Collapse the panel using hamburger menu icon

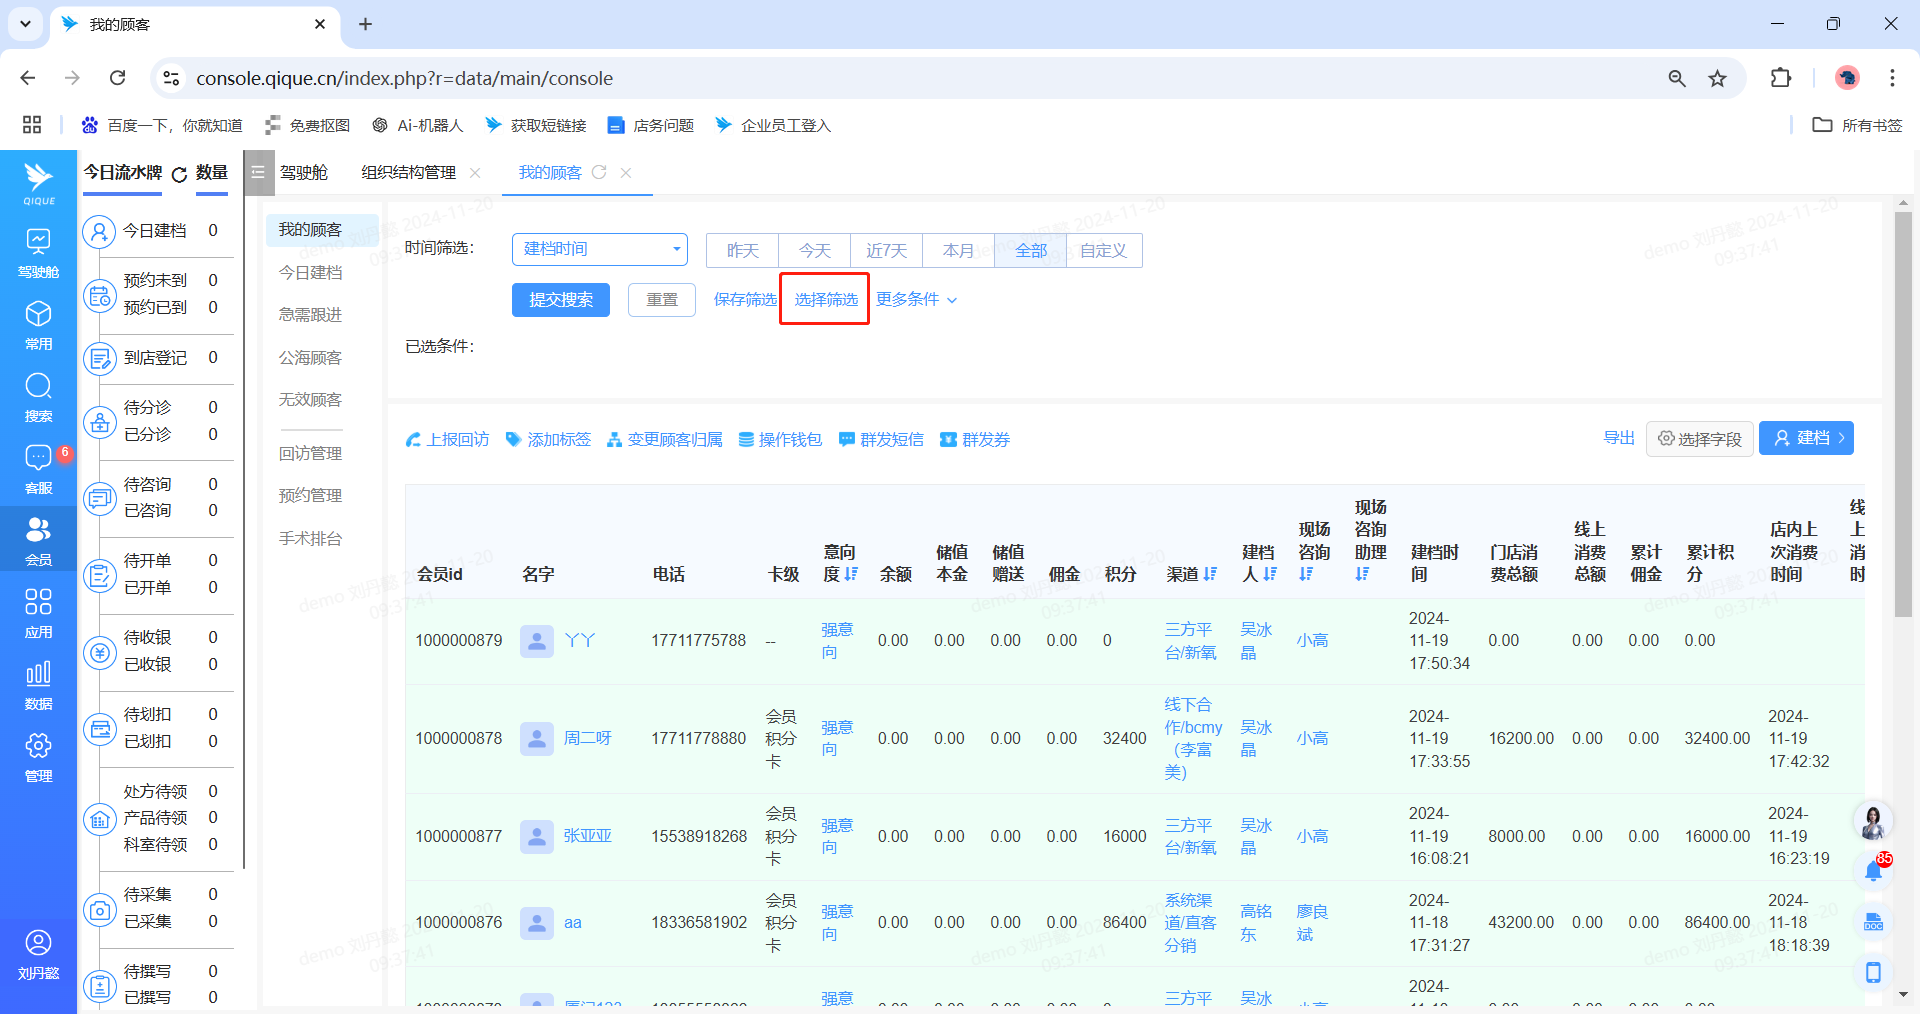click(258, 173)
